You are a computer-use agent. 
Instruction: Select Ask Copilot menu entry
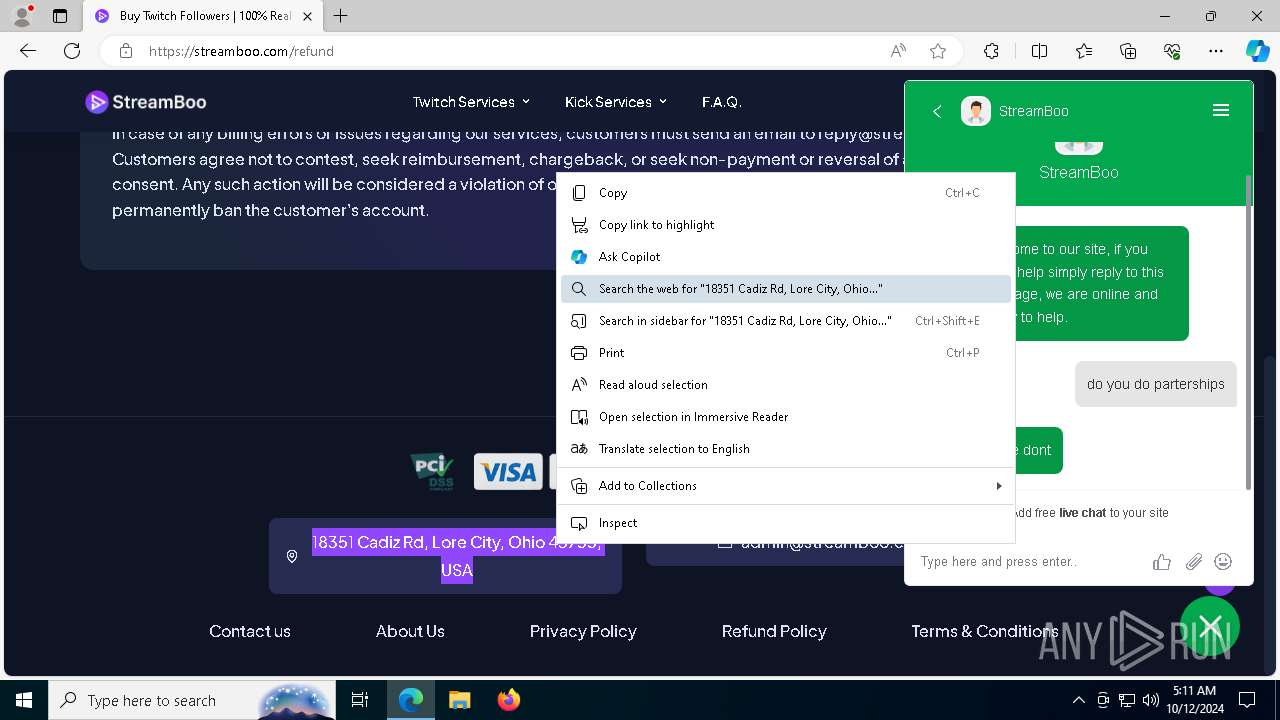click(786, 257)
